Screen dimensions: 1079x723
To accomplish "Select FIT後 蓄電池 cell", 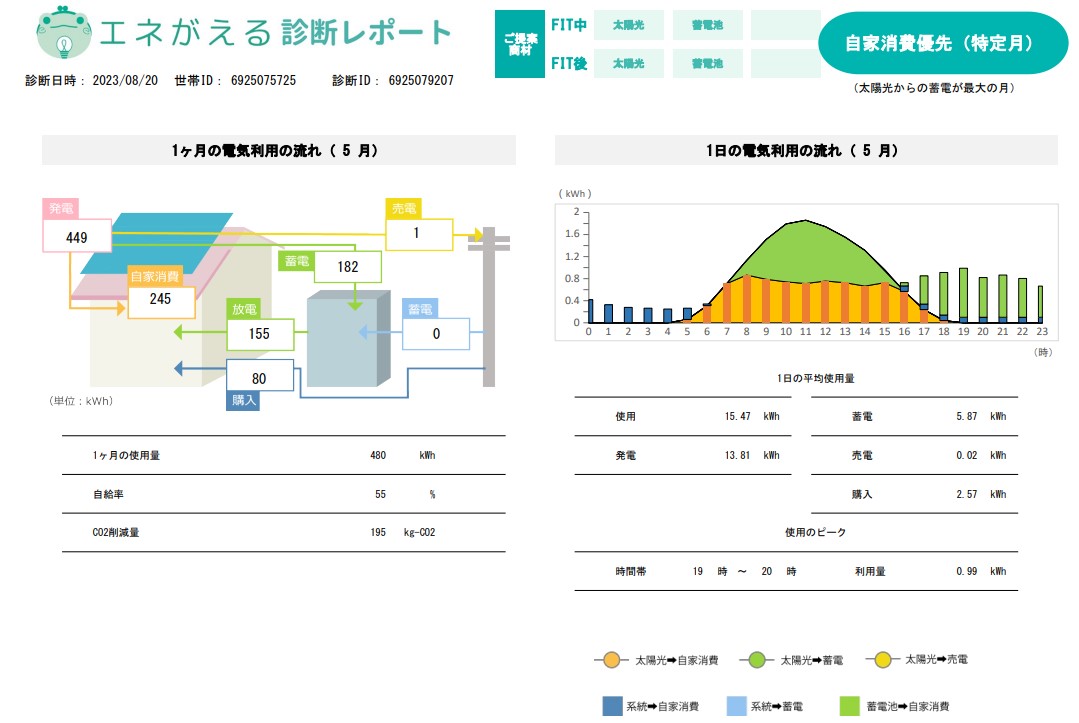I will (x=707, y=63).
